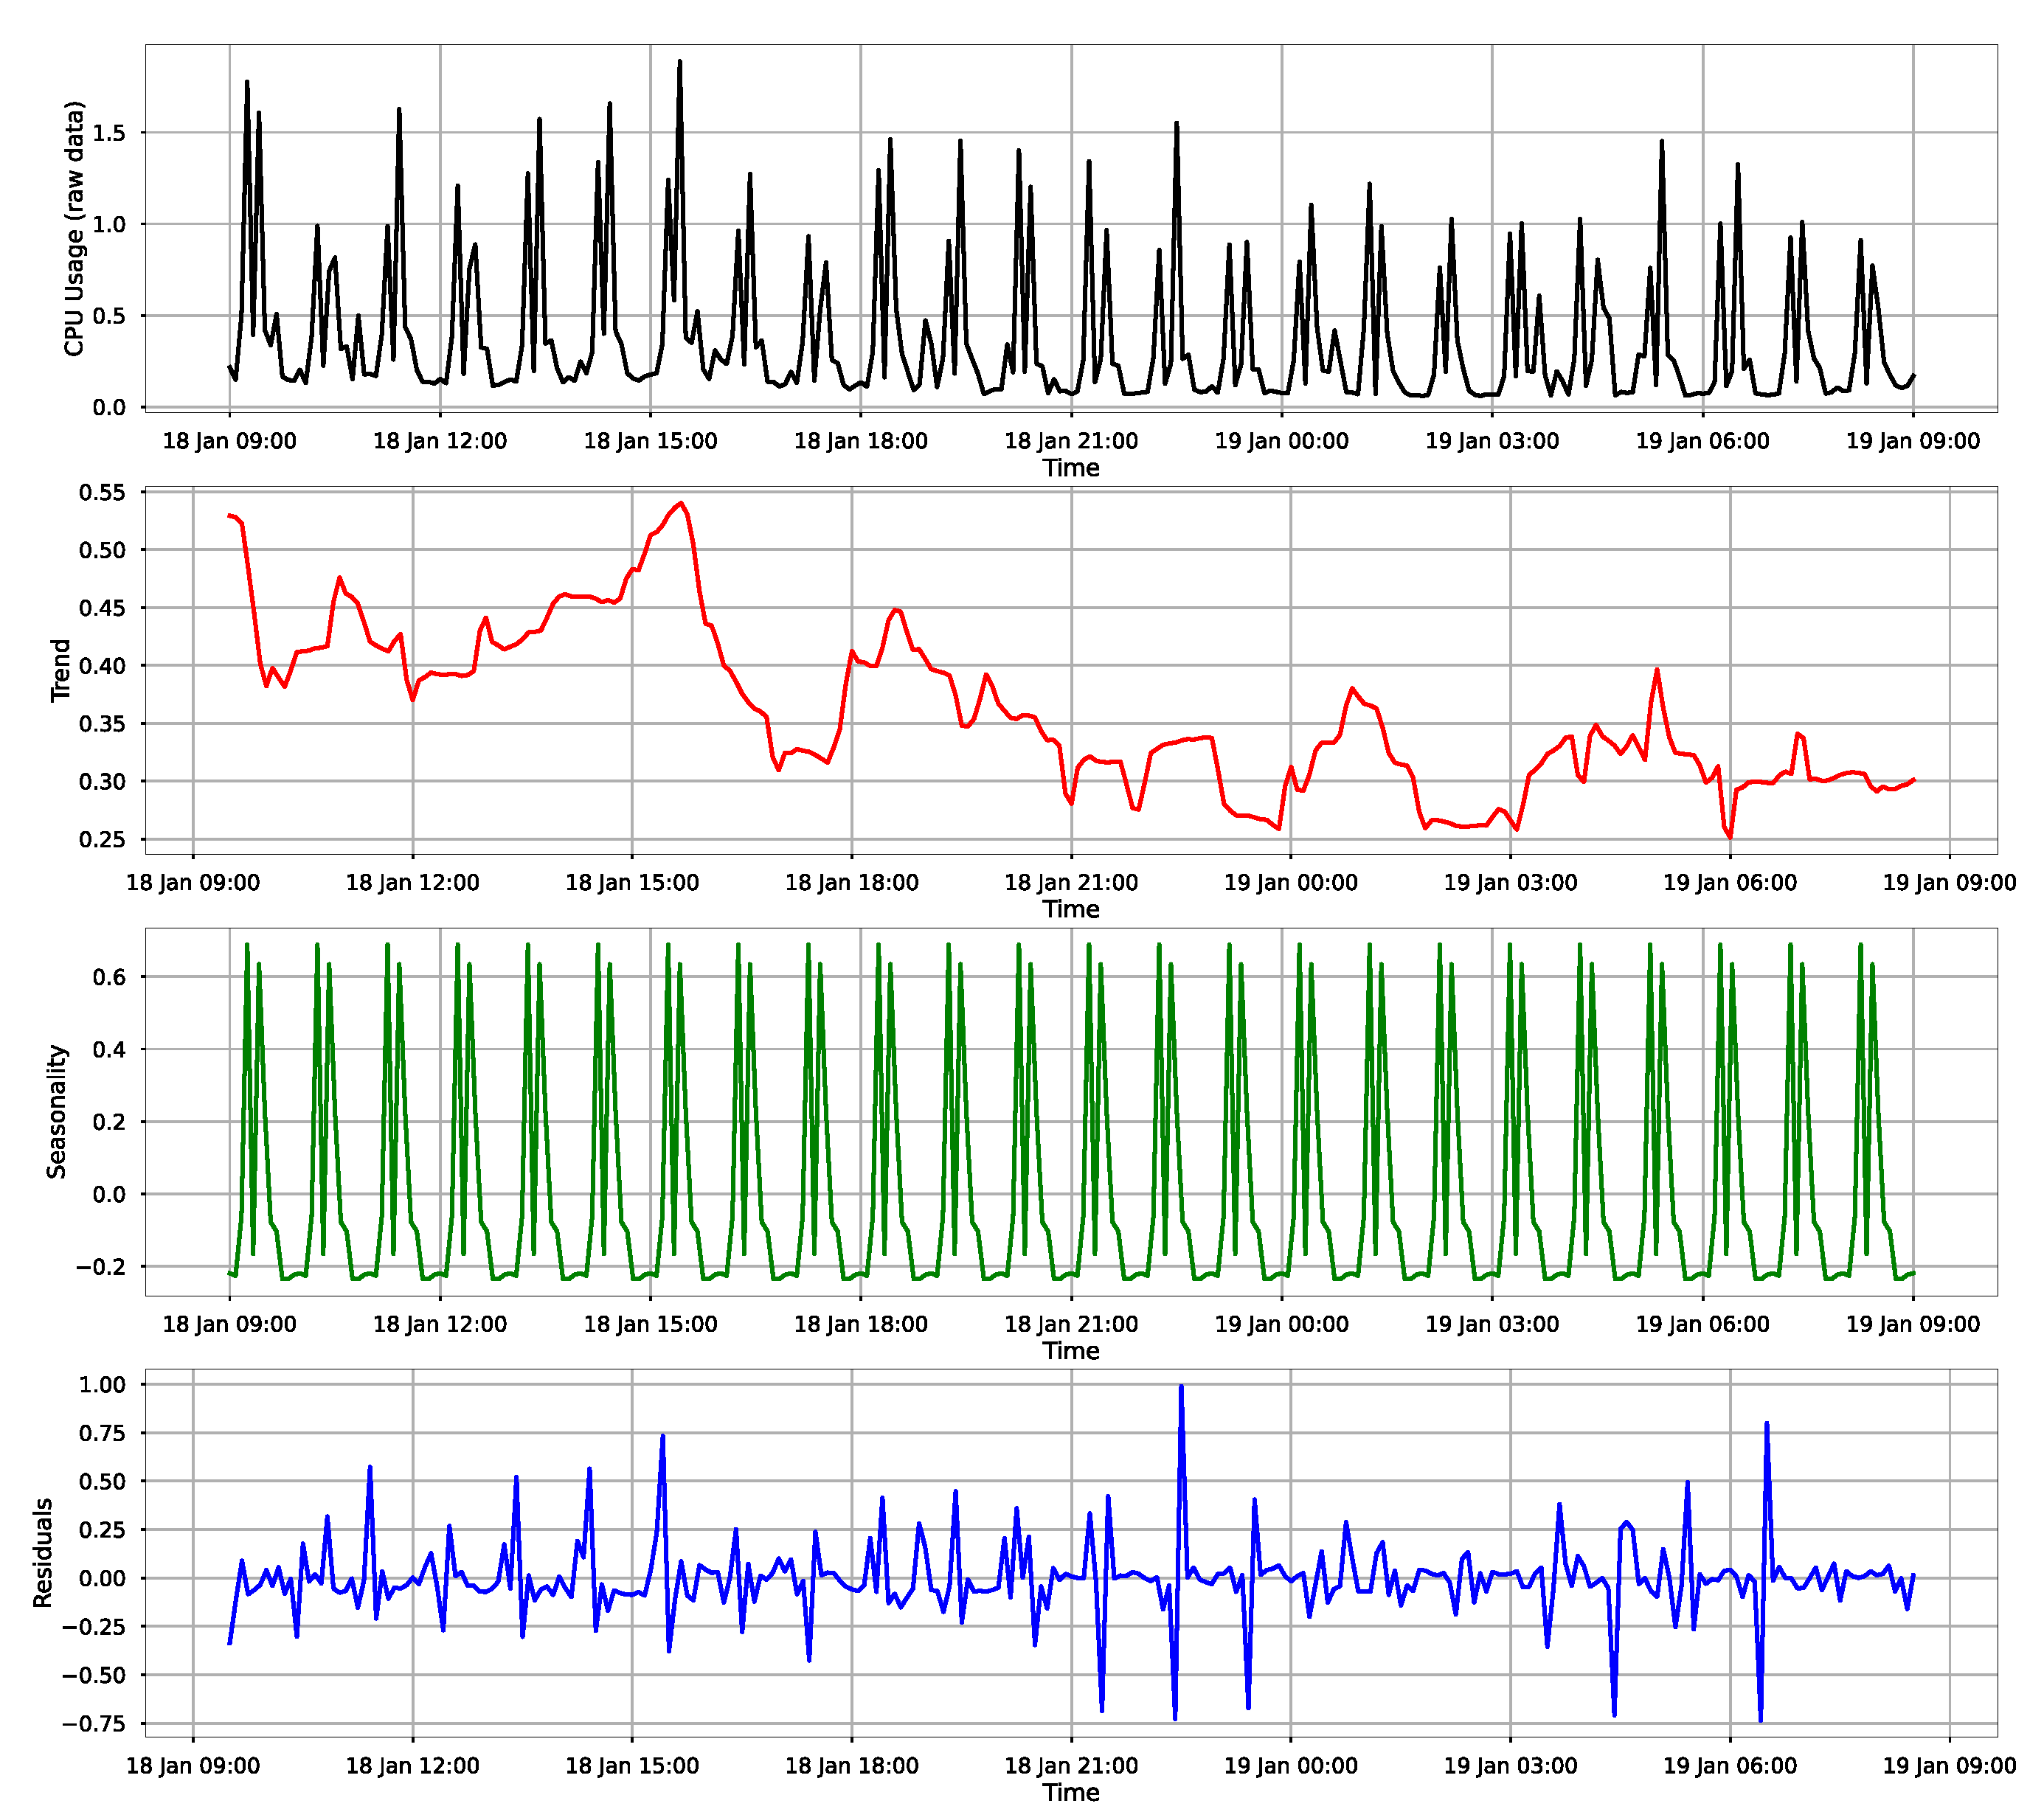The height and width of the screenshot is (1809, 2044).
Task: Click "18 Jan 21:00" under the Trend plot
Action: click(1071, 883)
